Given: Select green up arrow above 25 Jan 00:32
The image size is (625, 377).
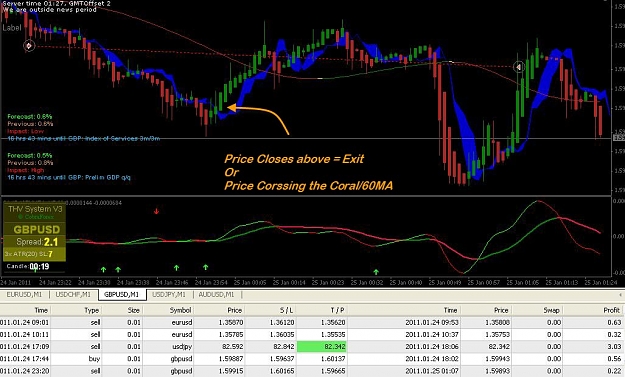Looking at the screenshot, I should [376, 272].
